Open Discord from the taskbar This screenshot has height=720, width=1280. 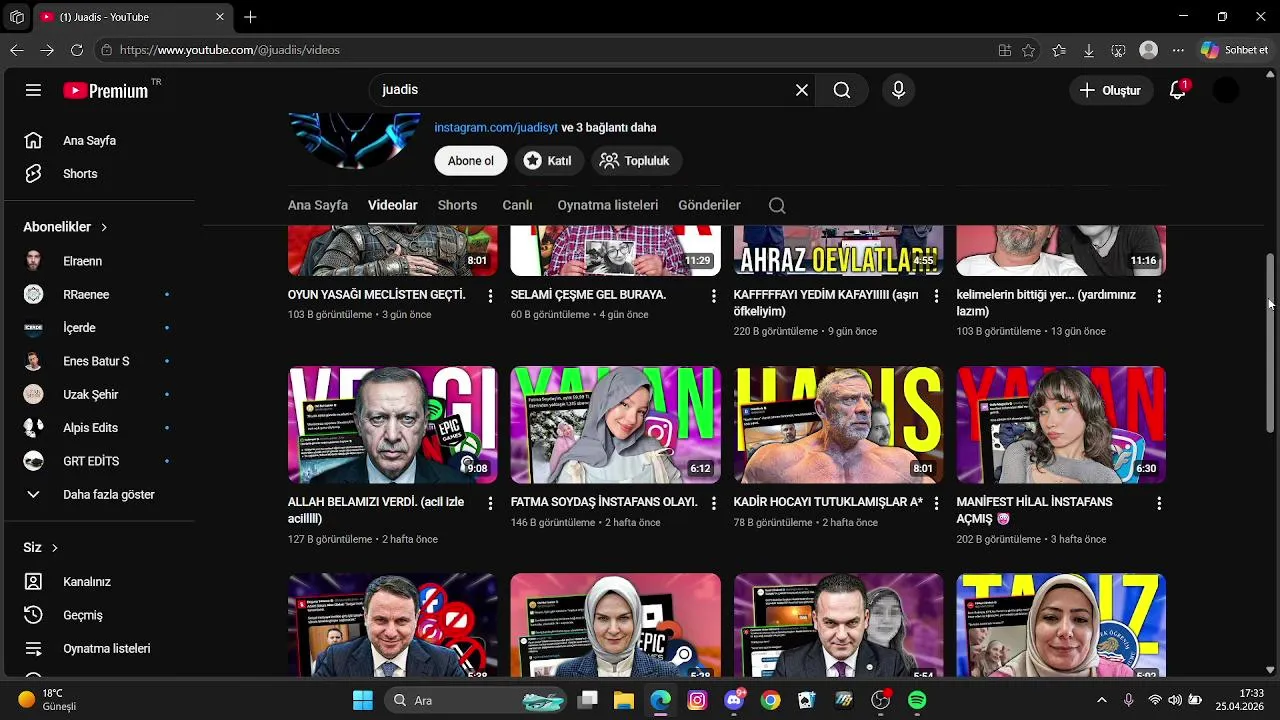point(734,700)
